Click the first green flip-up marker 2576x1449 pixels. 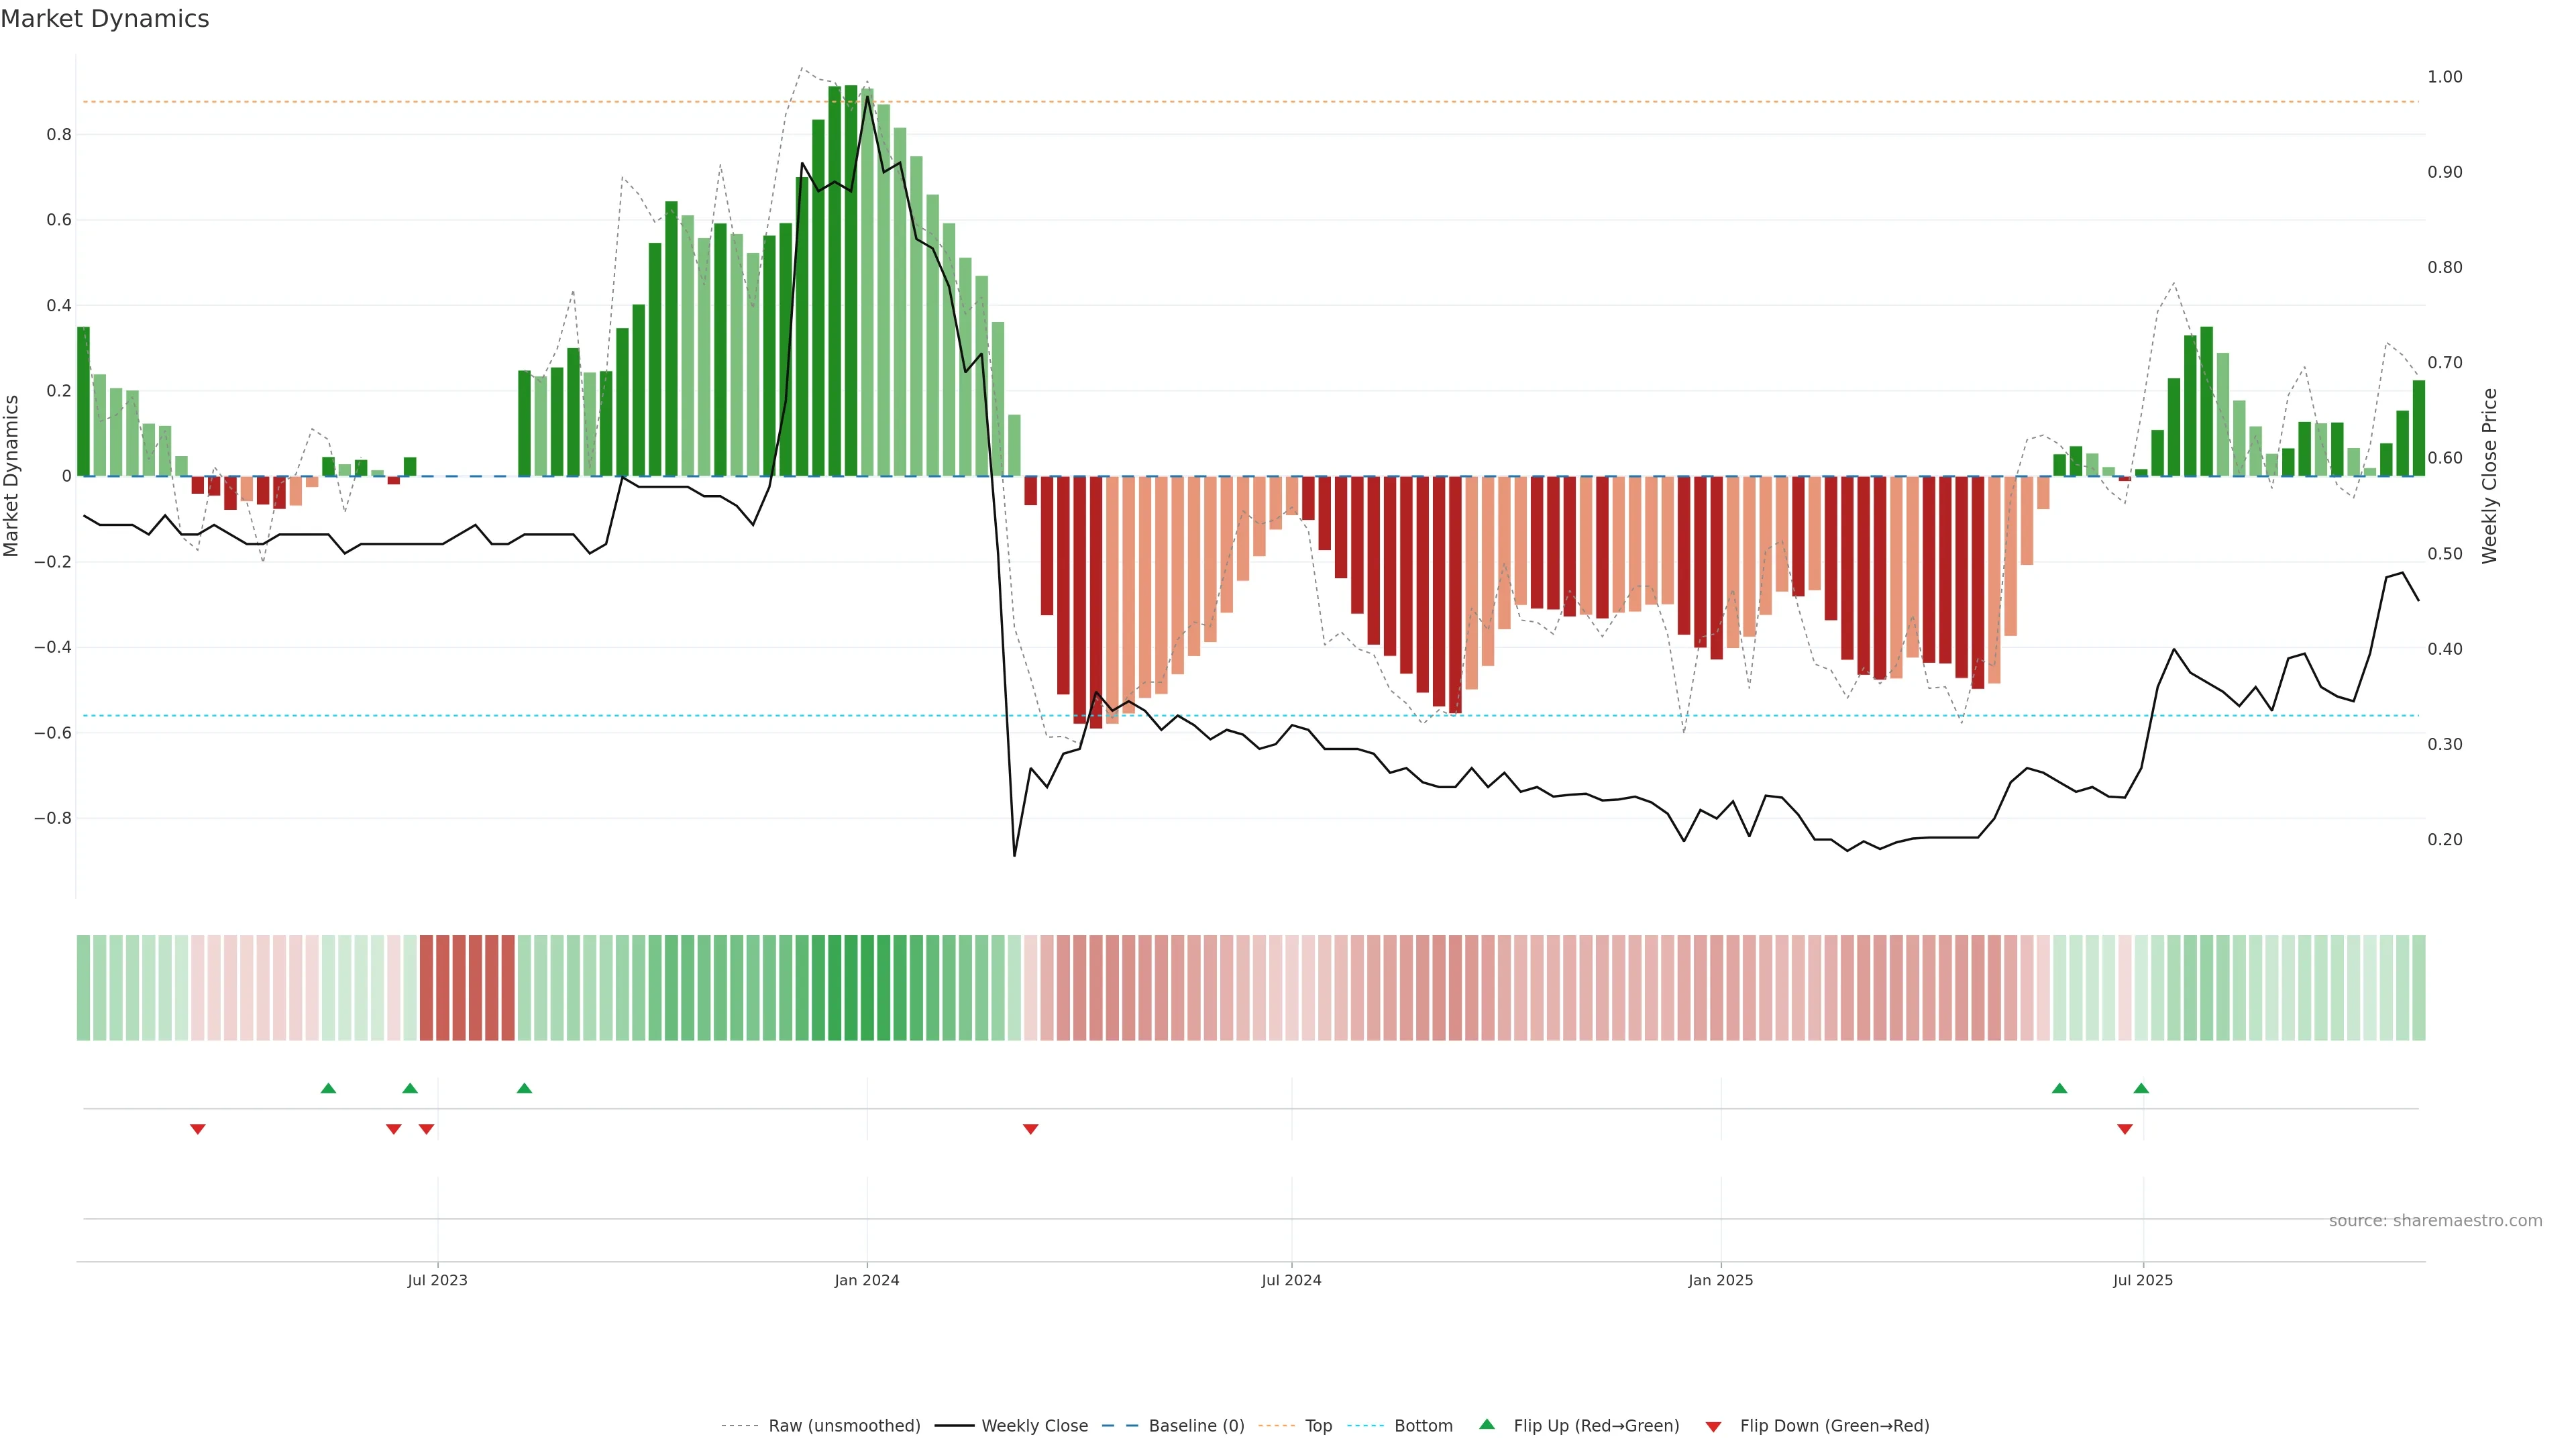[x=328, y=1088]
